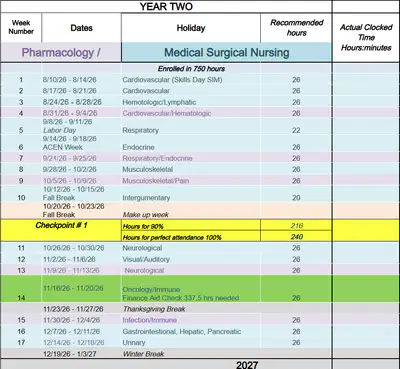
Task: Click the Holiday column header
Action: coord(191,28)
